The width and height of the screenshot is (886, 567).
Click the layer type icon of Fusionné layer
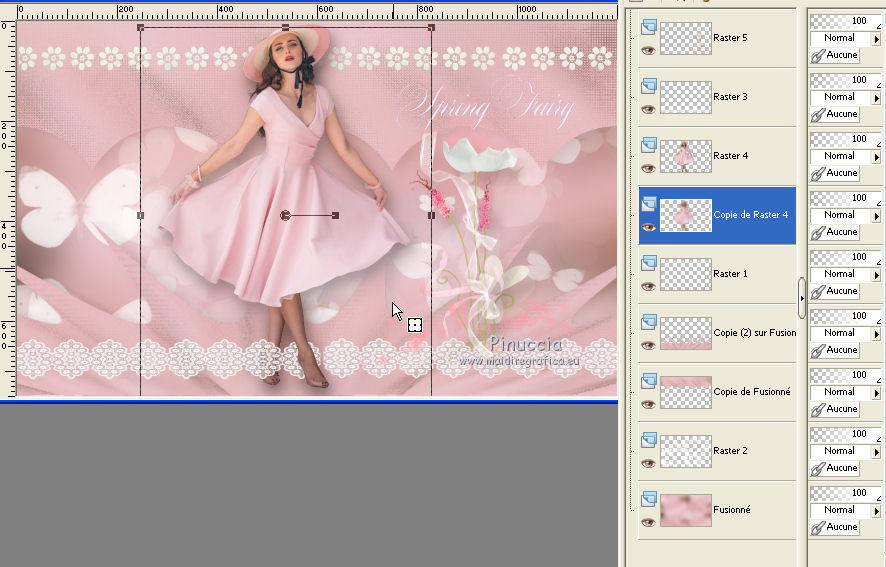click(x=648, y=499)
